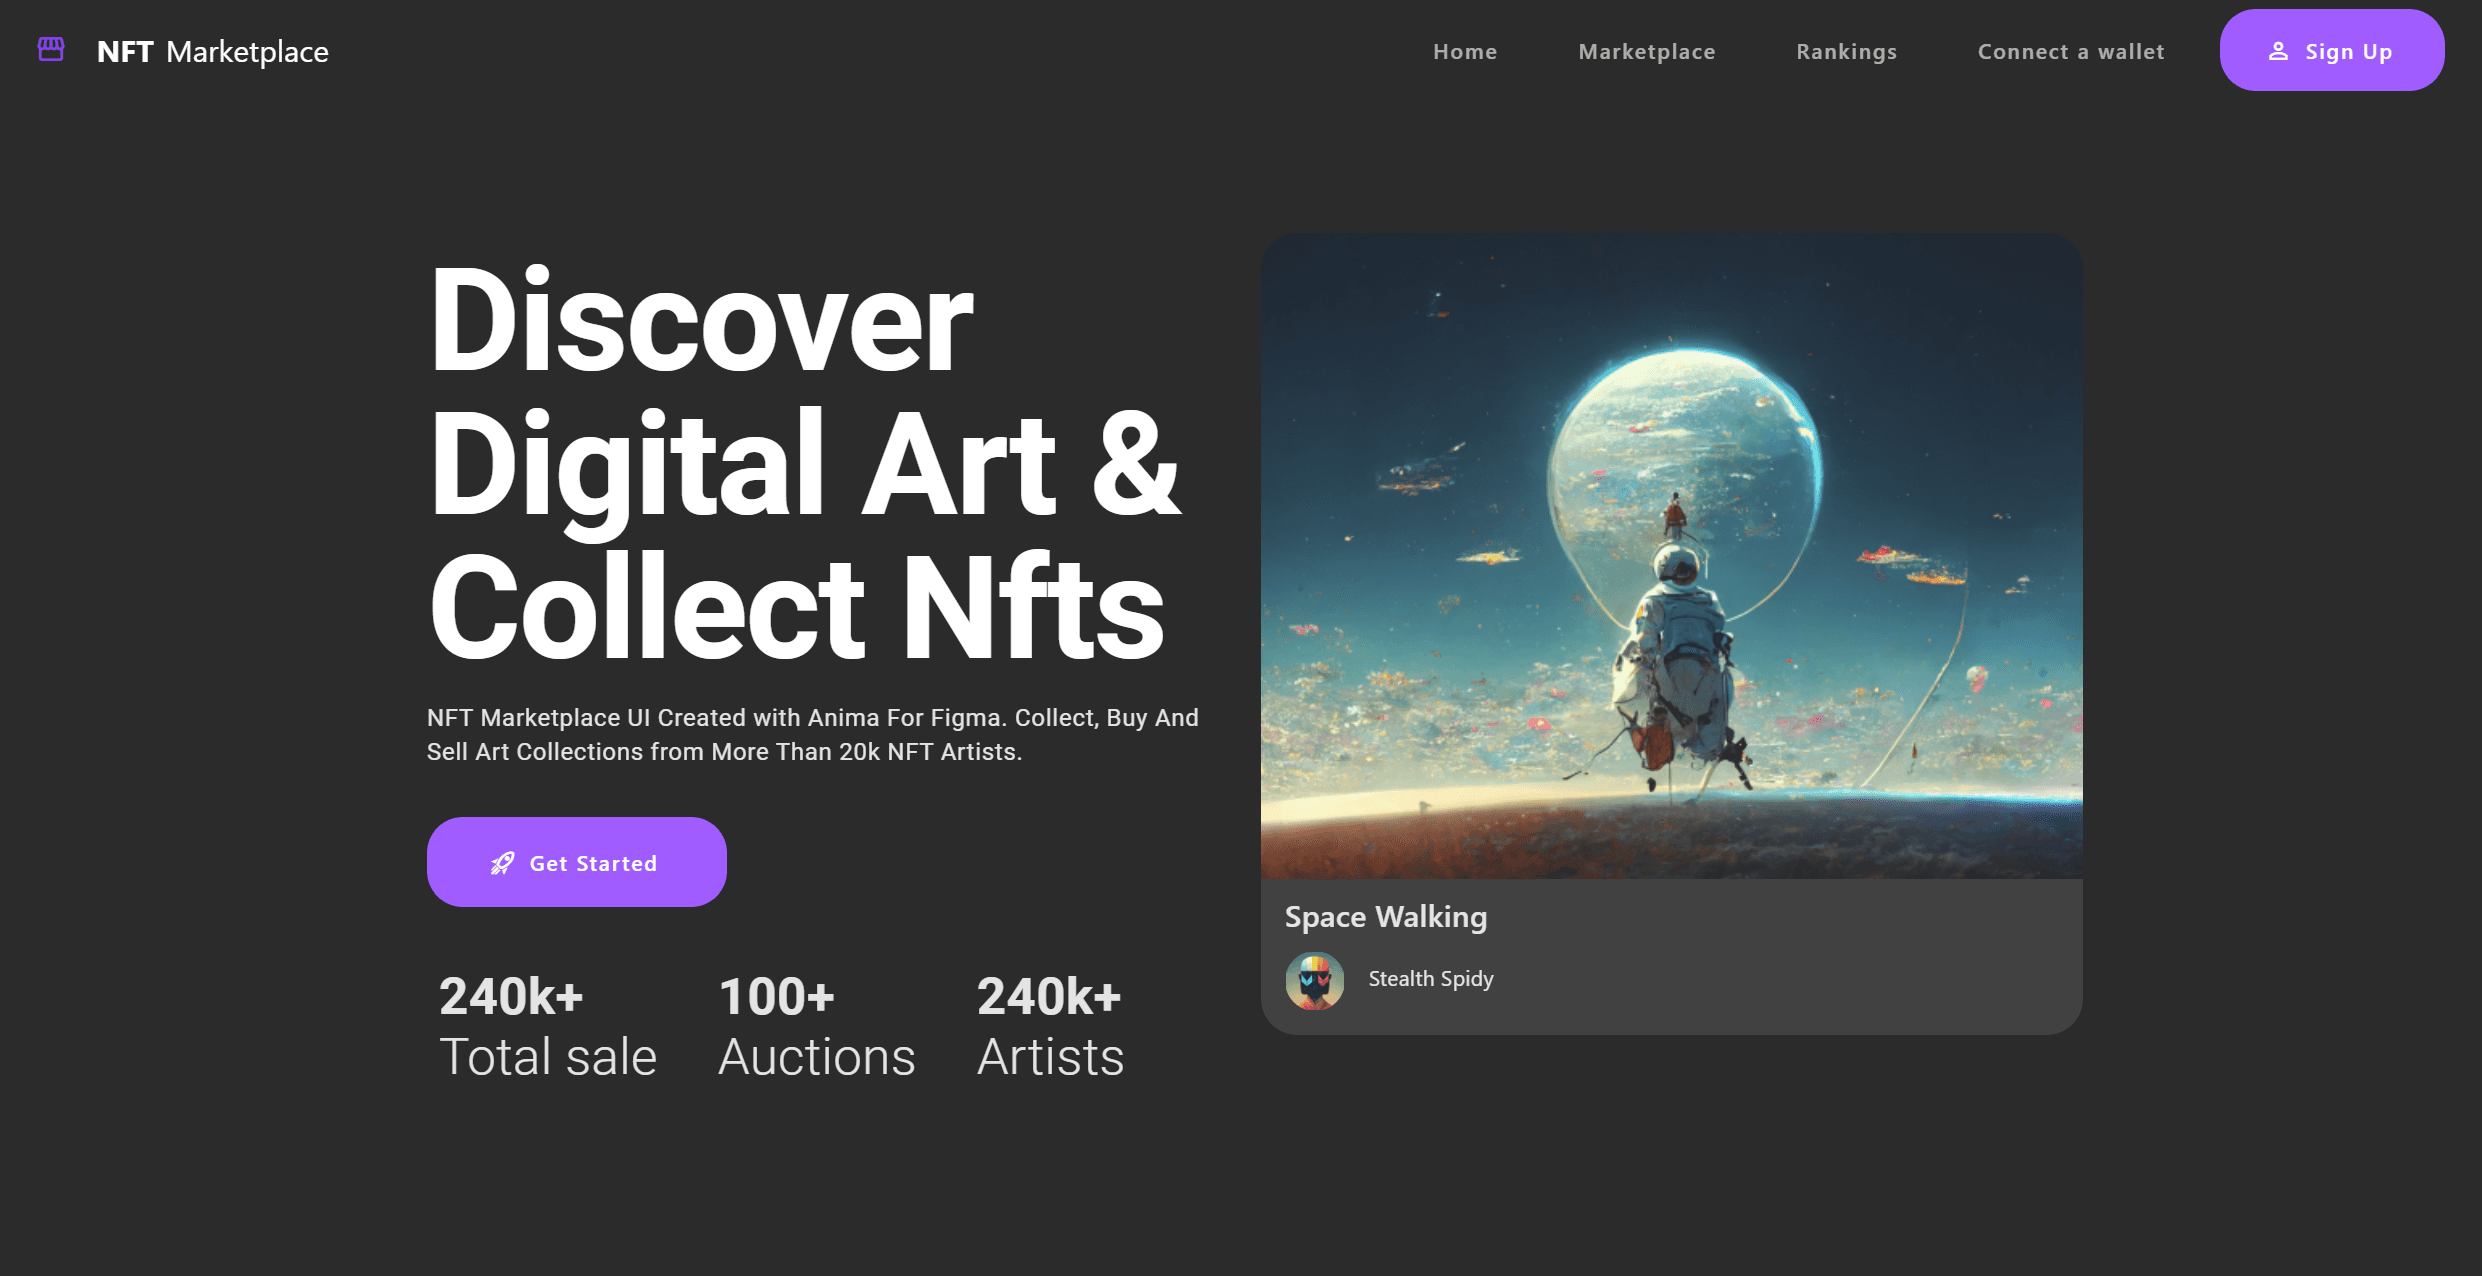Open the Home nav link
Viewport: 2482px width, 1276px height.
[x=1465, y=51]
